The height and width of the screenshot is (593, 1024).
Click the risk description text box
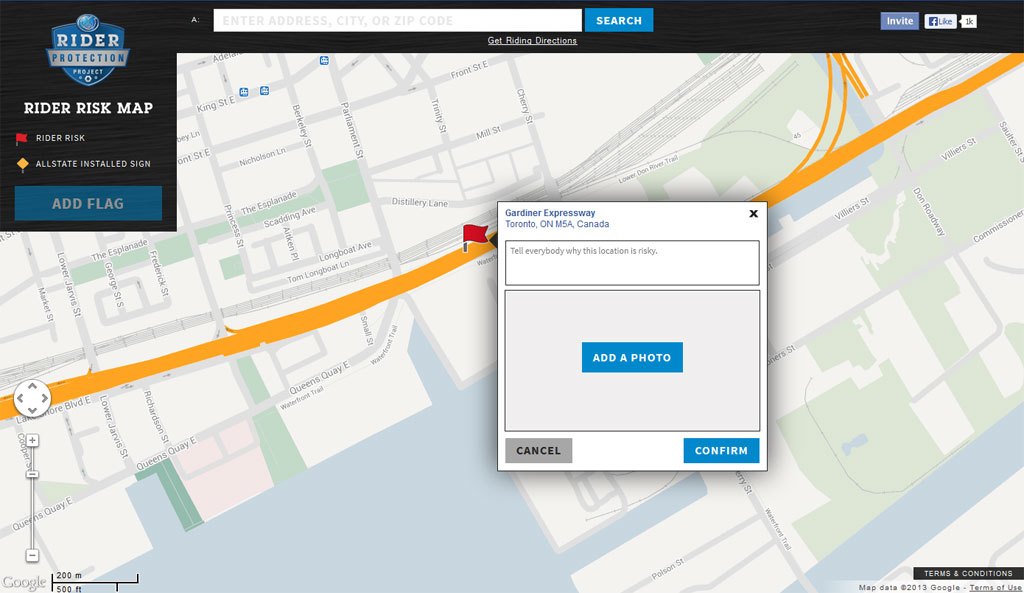click(631, 262)
